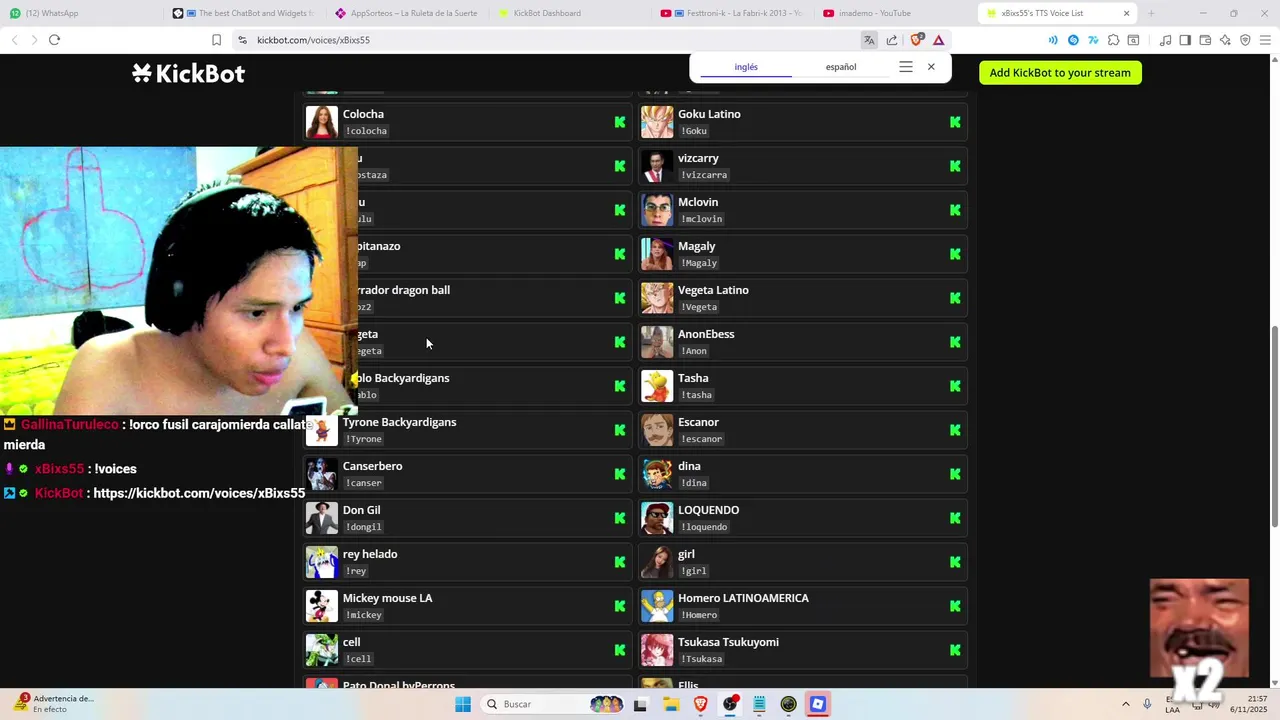Bookmark this page with the bookmark icon
Image resolution: width=1280 pixels, height=720 pixels.
pos(216,40)
